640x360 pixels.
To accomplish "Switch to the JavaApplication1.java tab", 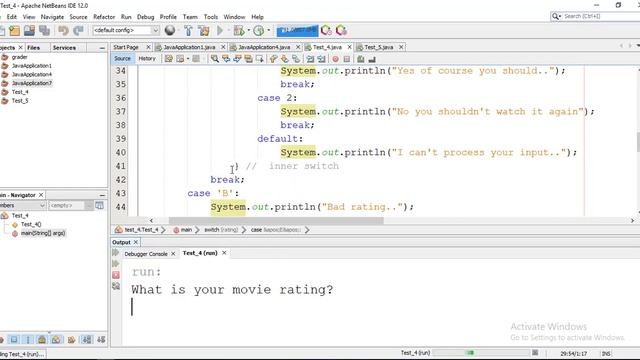I will point(189,47).
